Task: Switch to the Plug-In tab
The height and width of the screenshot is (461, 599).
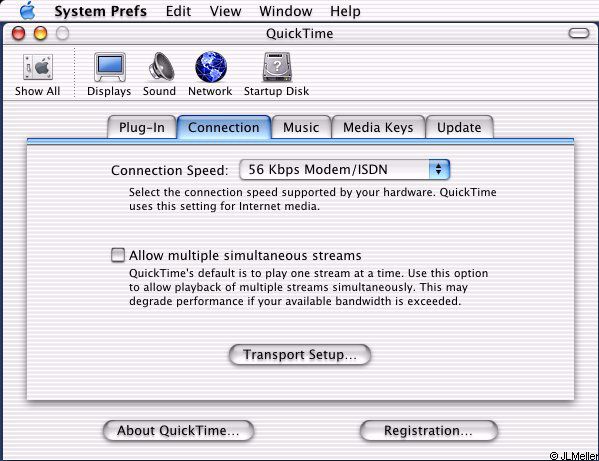Action: pos(142,127)
